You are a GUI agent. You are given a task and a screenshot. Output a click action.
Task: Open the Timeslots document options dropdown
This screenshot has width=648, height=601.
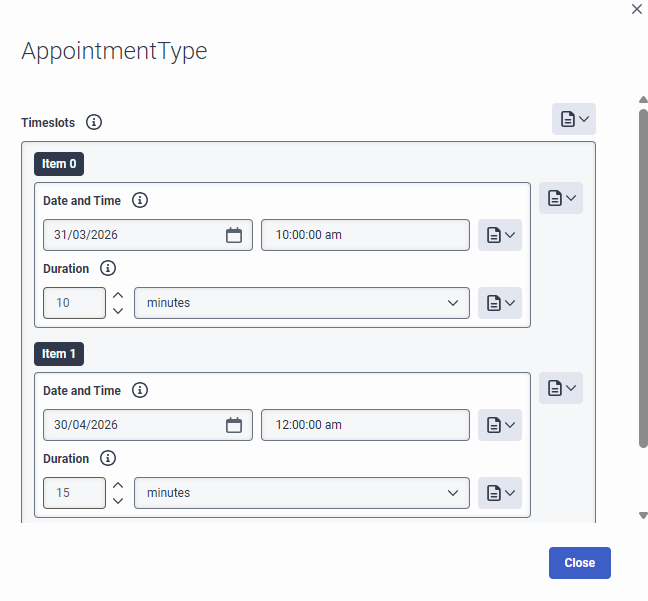574,119
